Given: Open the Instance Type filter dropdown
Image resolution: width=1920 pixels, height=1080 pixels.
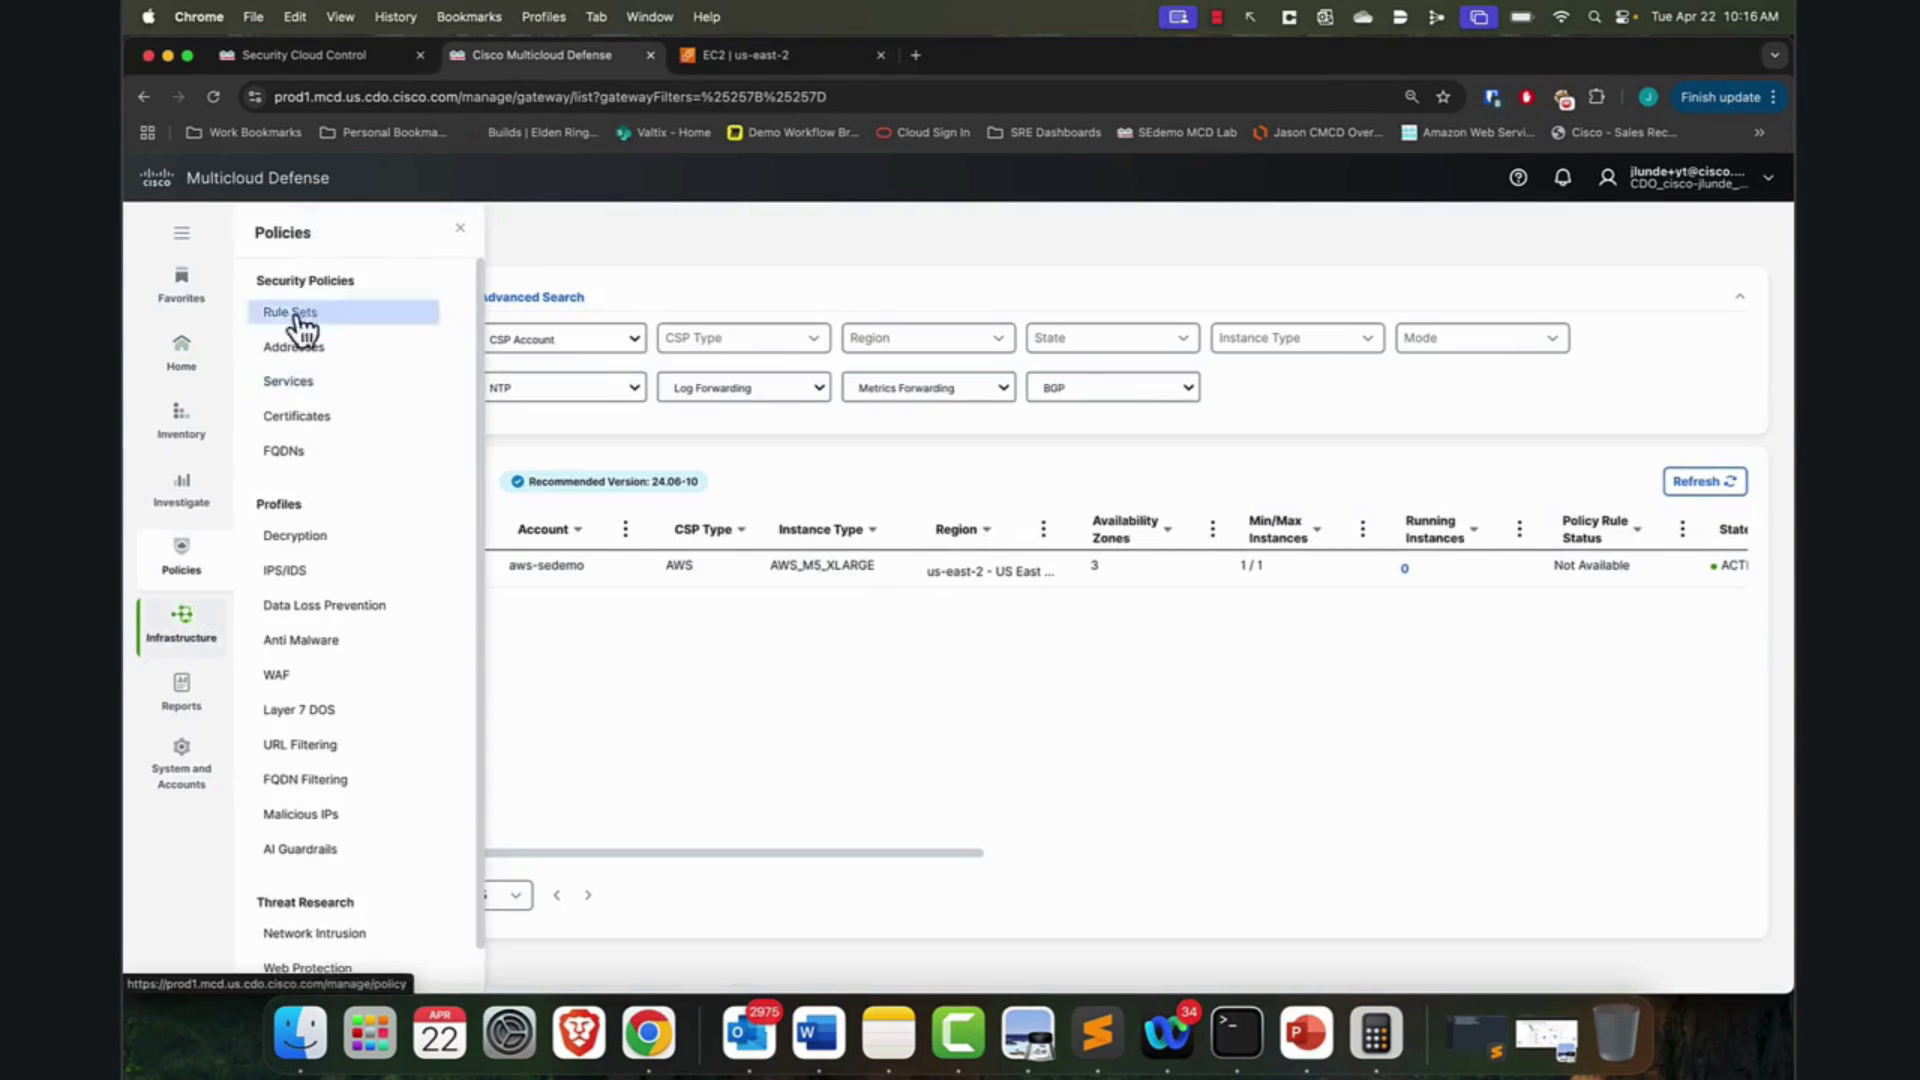Looking at the screenshot, I should click(x=1297, y=338).
